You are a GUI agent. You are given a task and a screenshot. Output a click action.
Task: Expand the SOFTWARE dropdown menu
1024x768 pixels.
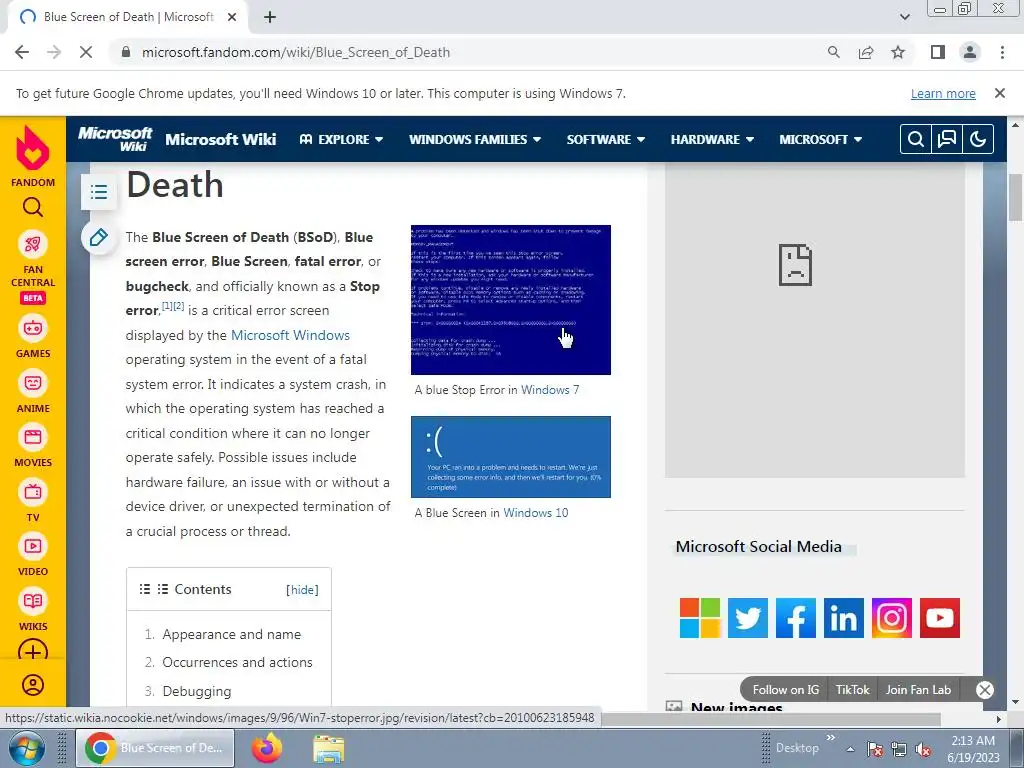click(x=605, y=139)
